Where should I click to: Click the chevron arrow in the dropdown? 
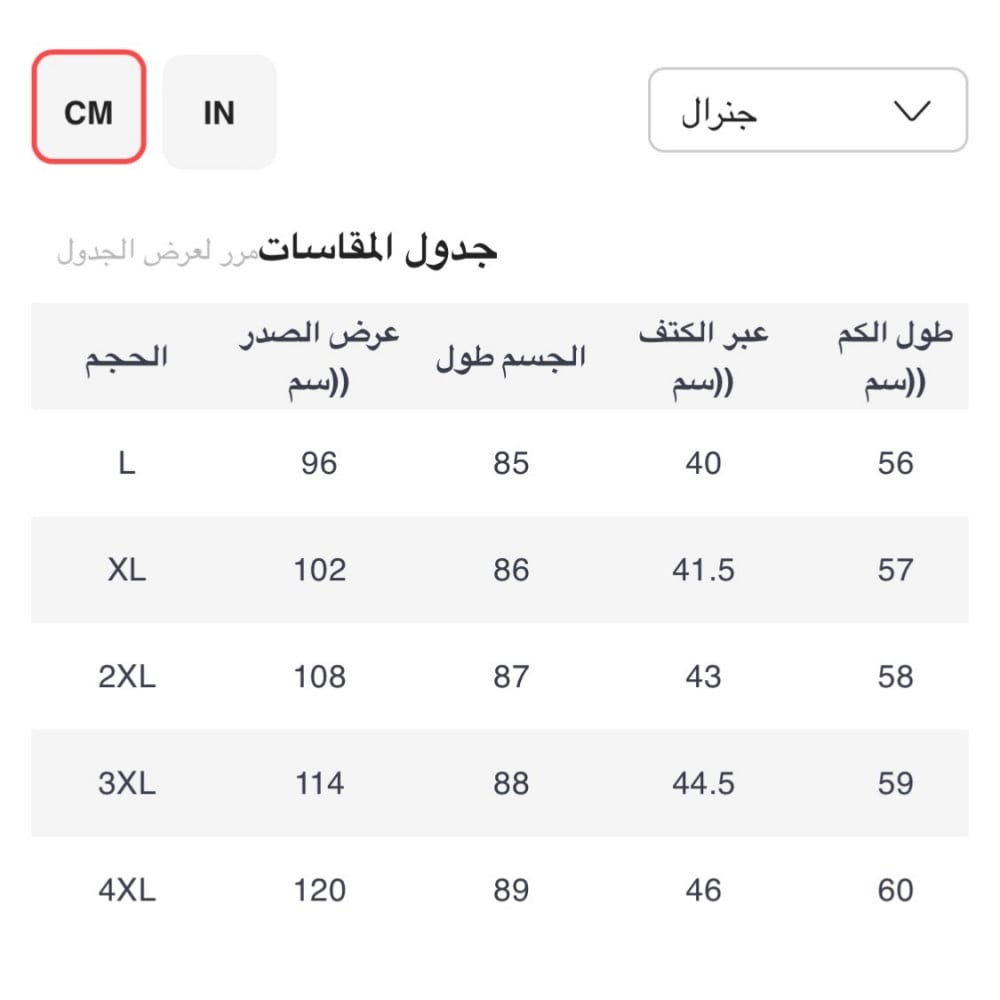click(911, 111)
